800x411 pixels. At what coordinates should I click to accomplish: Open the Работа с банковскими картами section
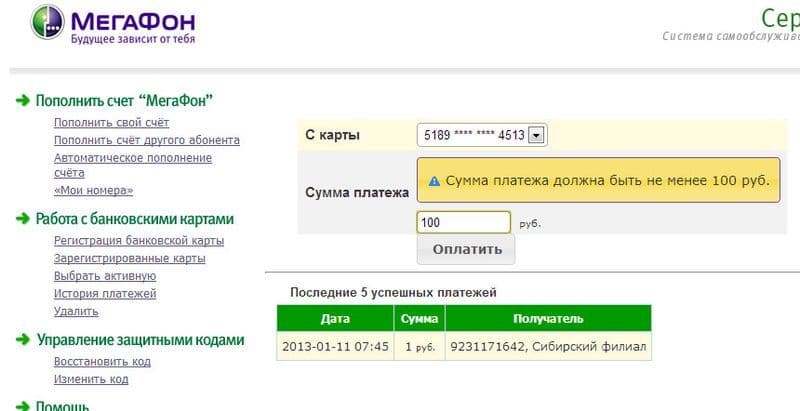point(135,219)
